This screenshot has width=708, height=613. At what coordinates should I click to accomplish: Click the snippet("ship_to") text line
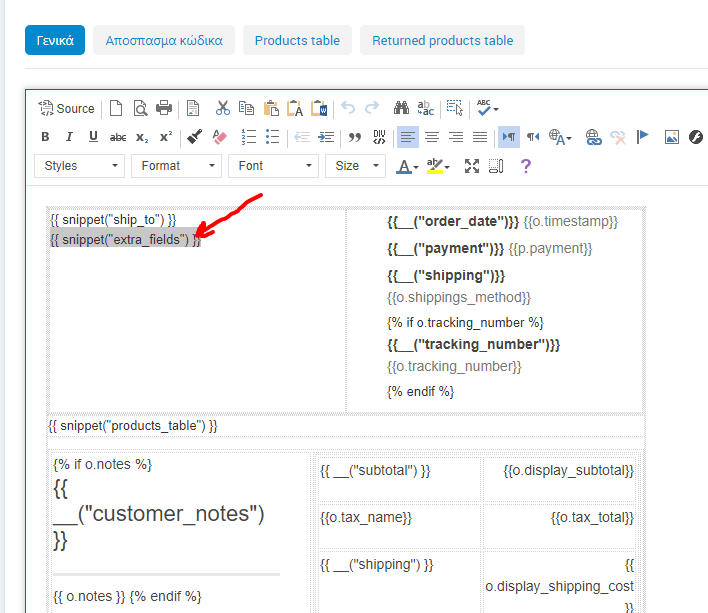(113, 220)
